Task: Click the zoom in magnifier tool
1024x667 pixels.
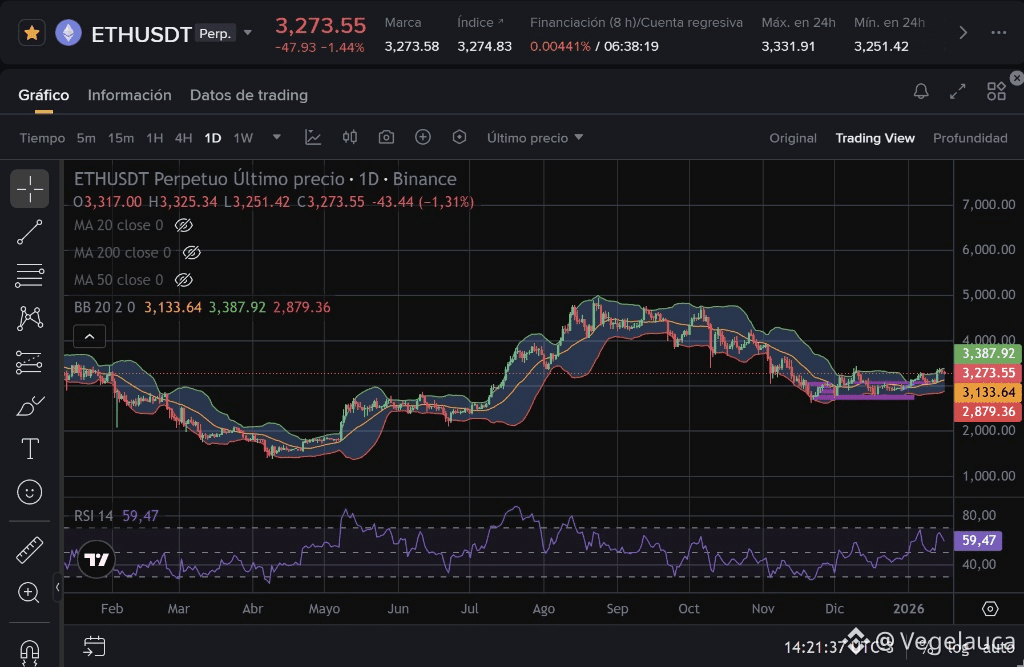Action: (x=30, y=592)
